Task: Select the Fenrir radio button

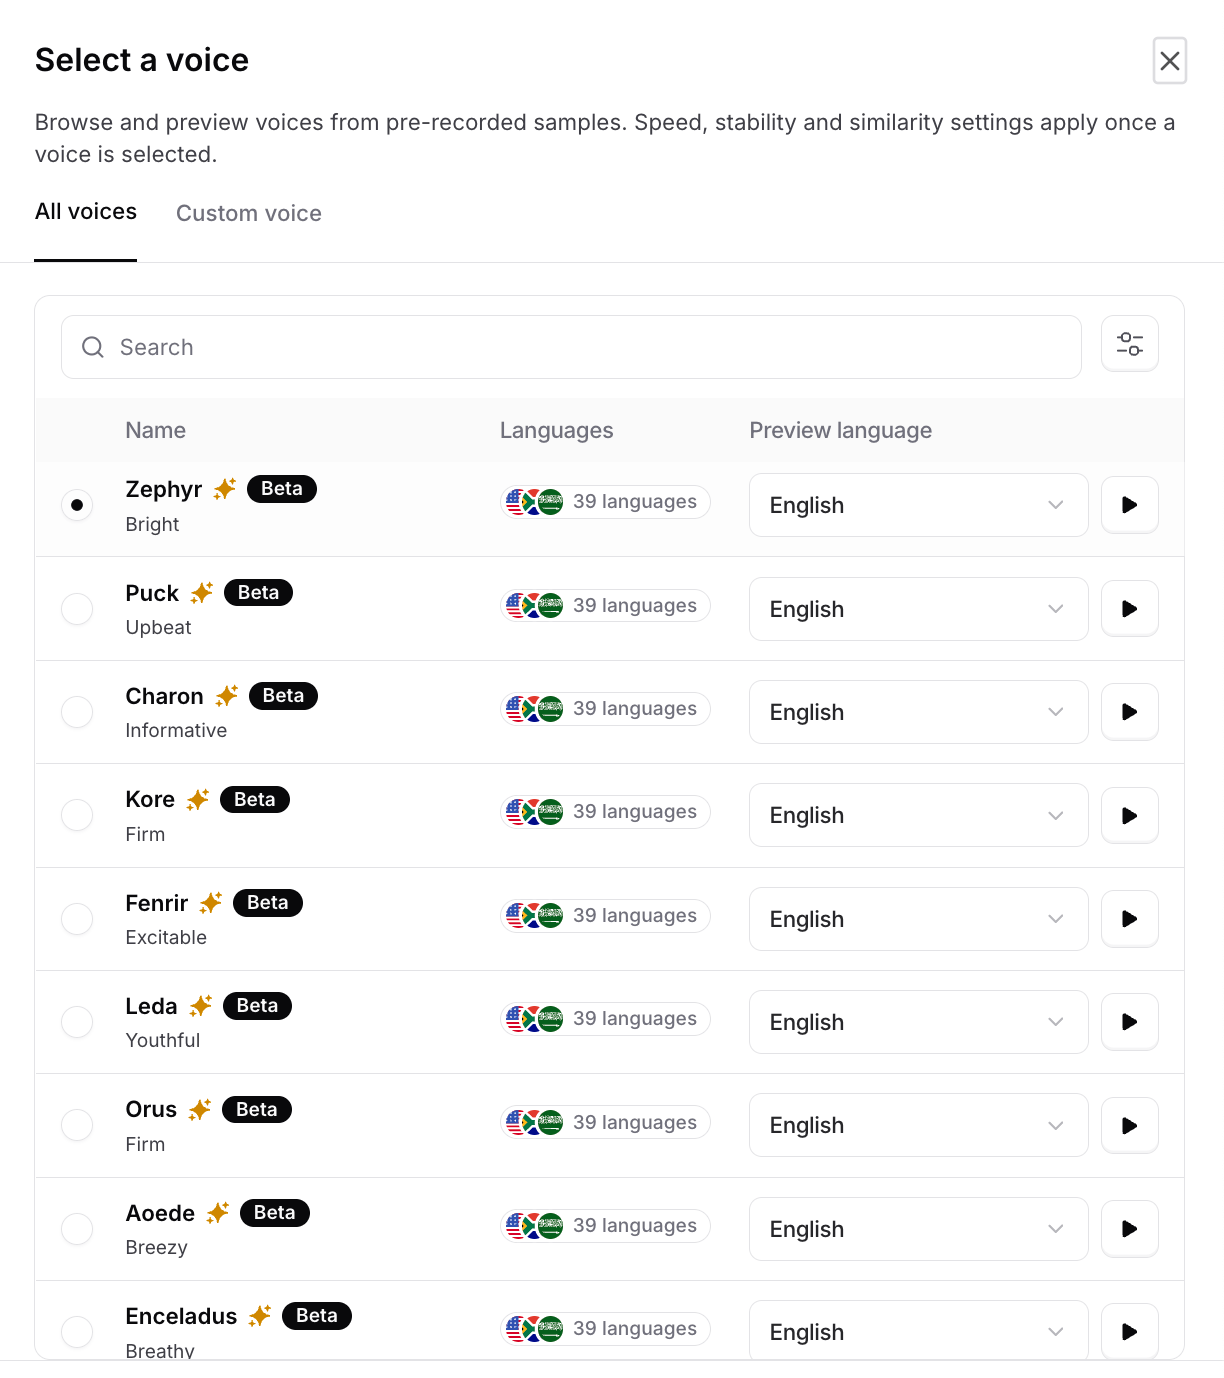Action: (x=77, y=918)
